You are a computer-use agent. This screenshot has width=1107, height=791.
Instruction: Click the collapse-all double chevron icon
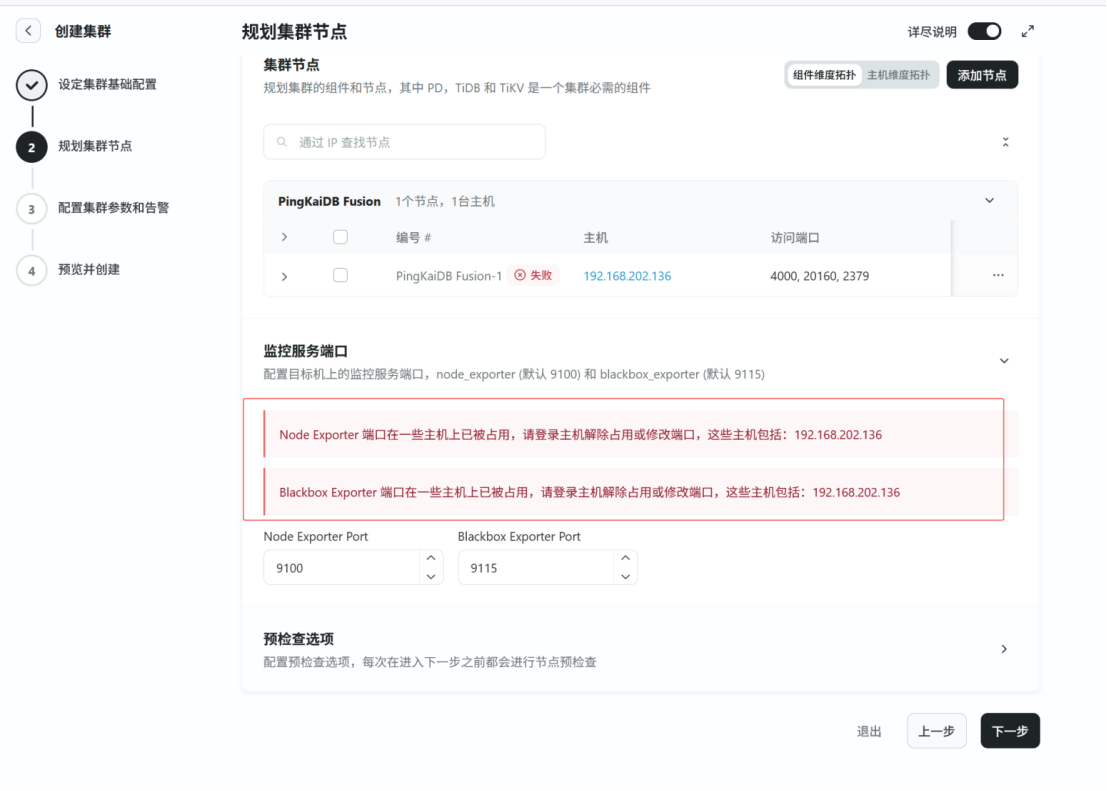pos(1005,142)
